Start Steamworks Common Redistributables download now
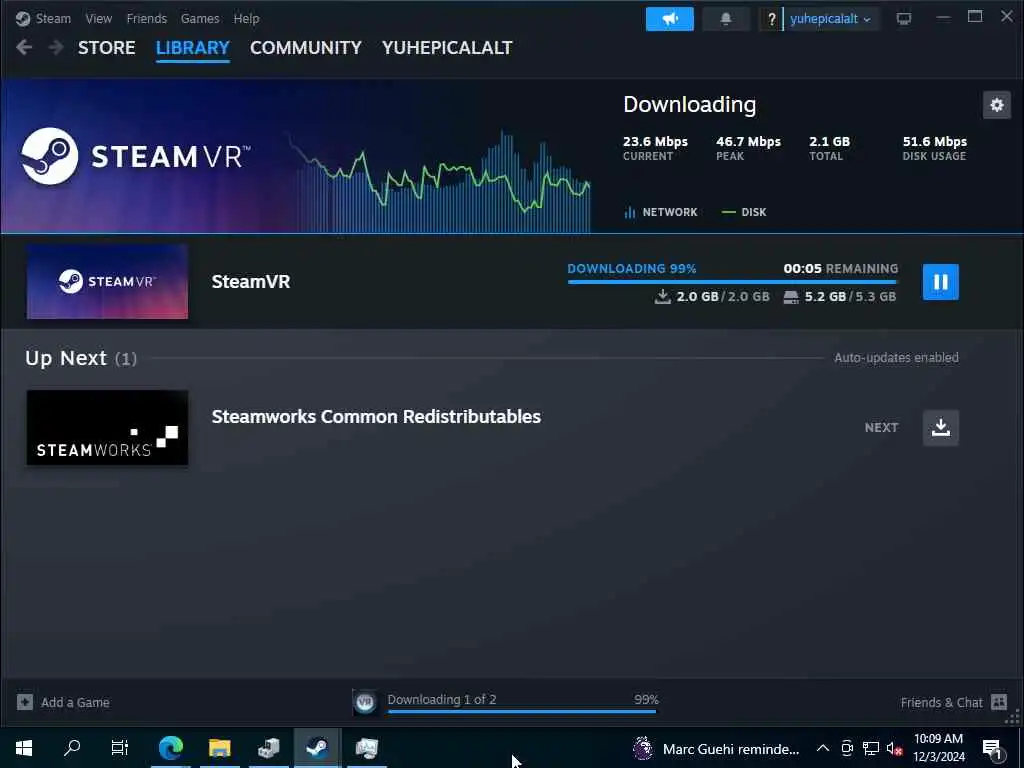 [x=940, y=428]
